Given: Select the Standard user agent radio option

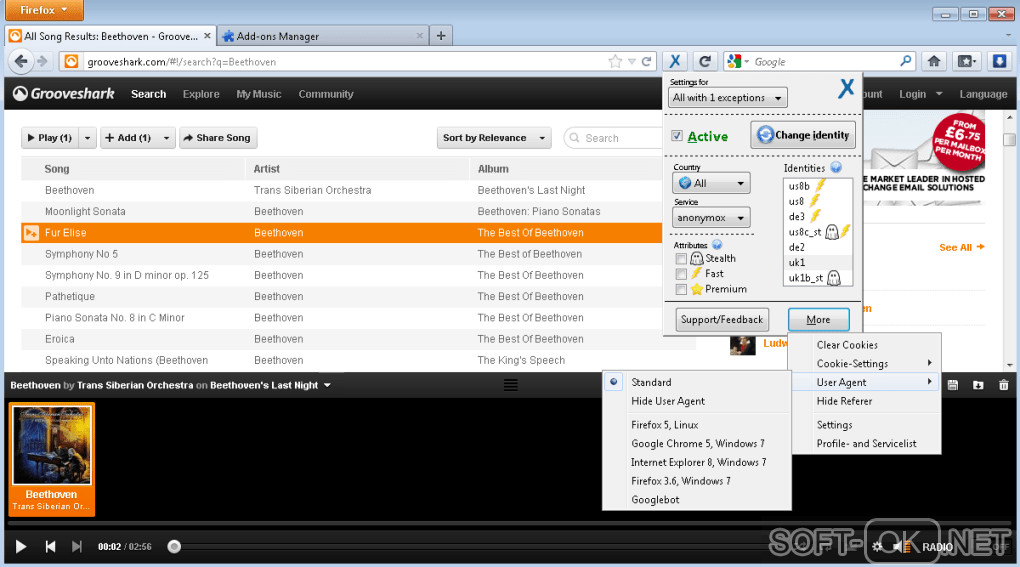Looking at the screenshot, I should click(613, 382).
